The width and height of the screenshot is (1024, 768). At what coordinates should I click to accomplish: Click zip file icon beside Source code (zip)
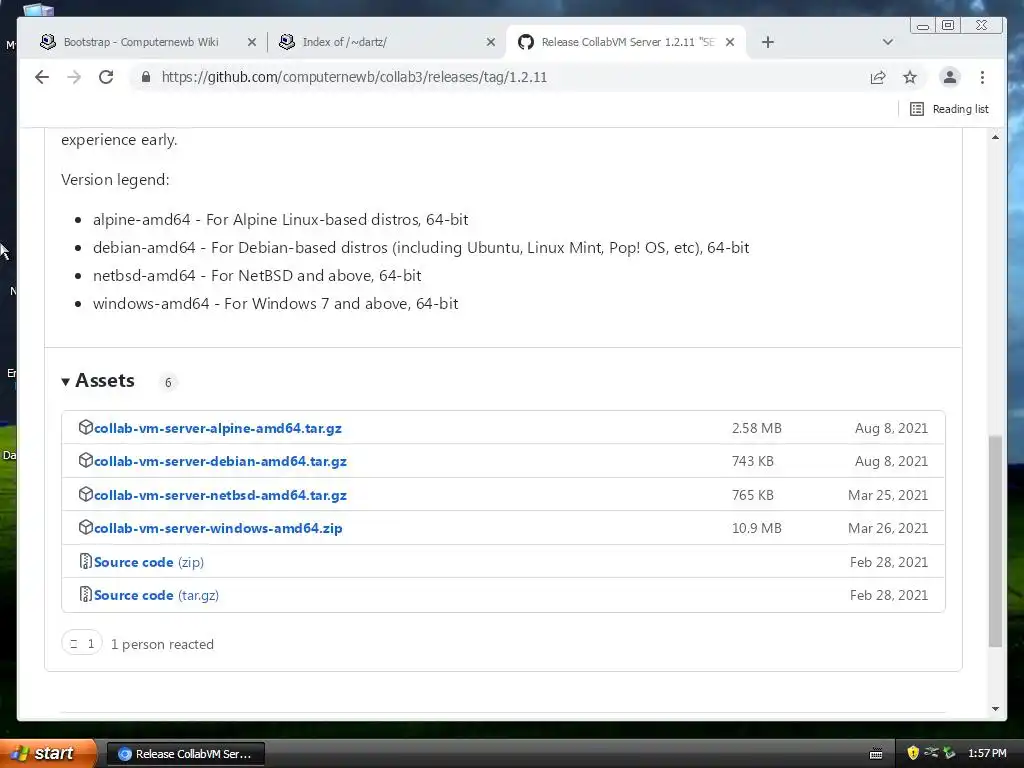(86, 561)
